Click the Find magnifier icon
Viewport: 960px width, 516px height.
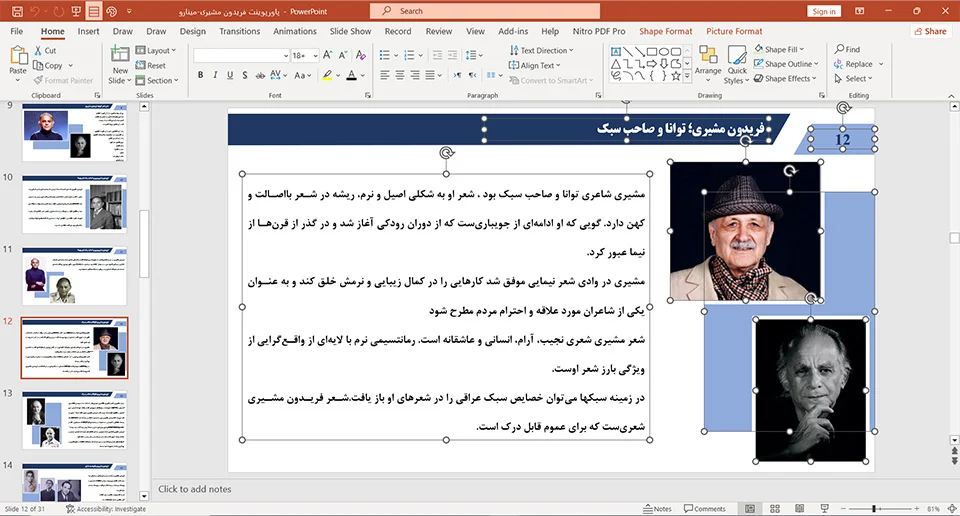839,49
